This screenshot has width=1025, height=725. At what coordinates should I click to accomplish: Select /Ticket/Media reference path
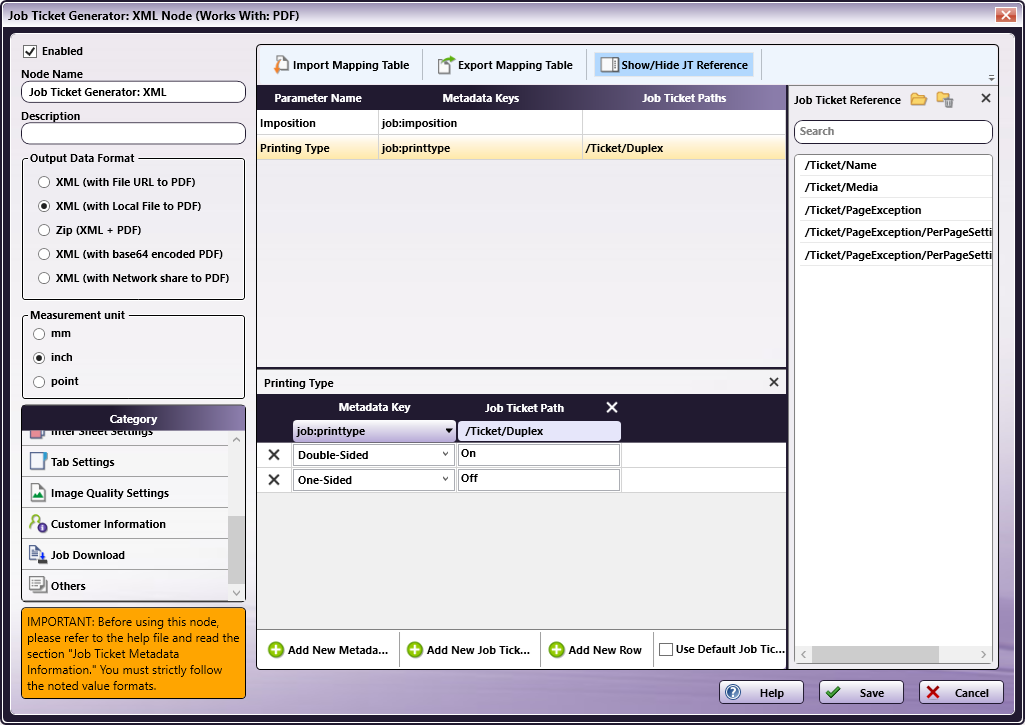coord(894,187)
